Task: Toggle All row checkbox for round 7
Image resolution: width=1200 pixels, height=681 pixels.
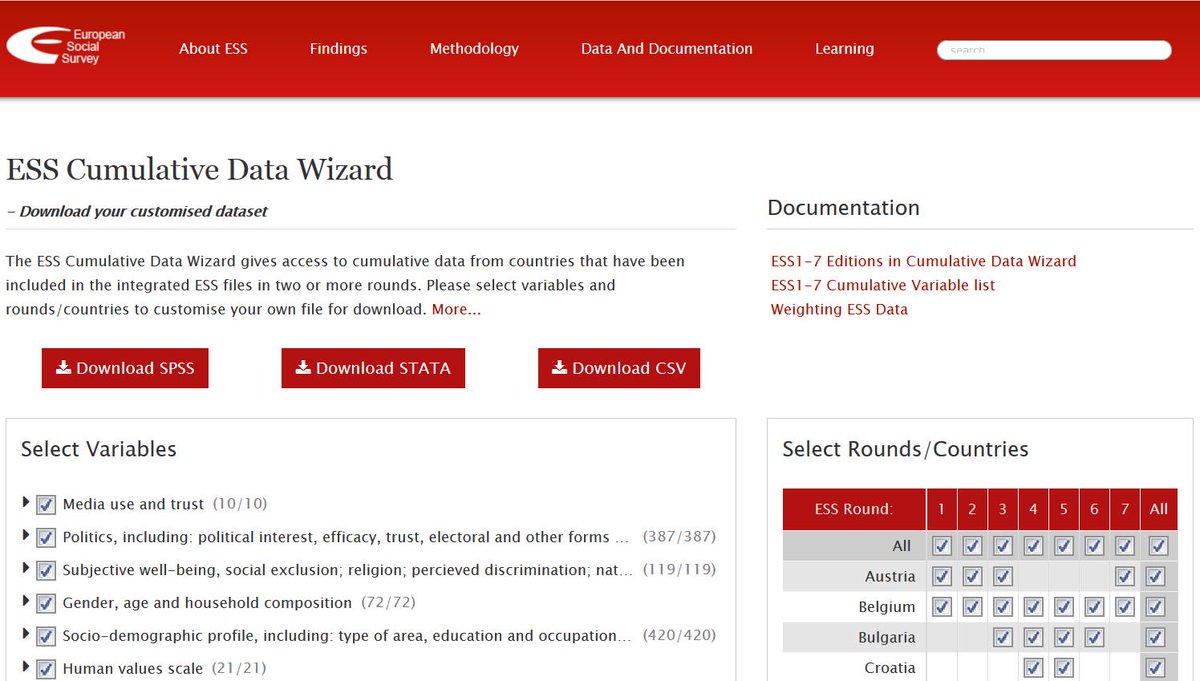Action: point(1125,546)
